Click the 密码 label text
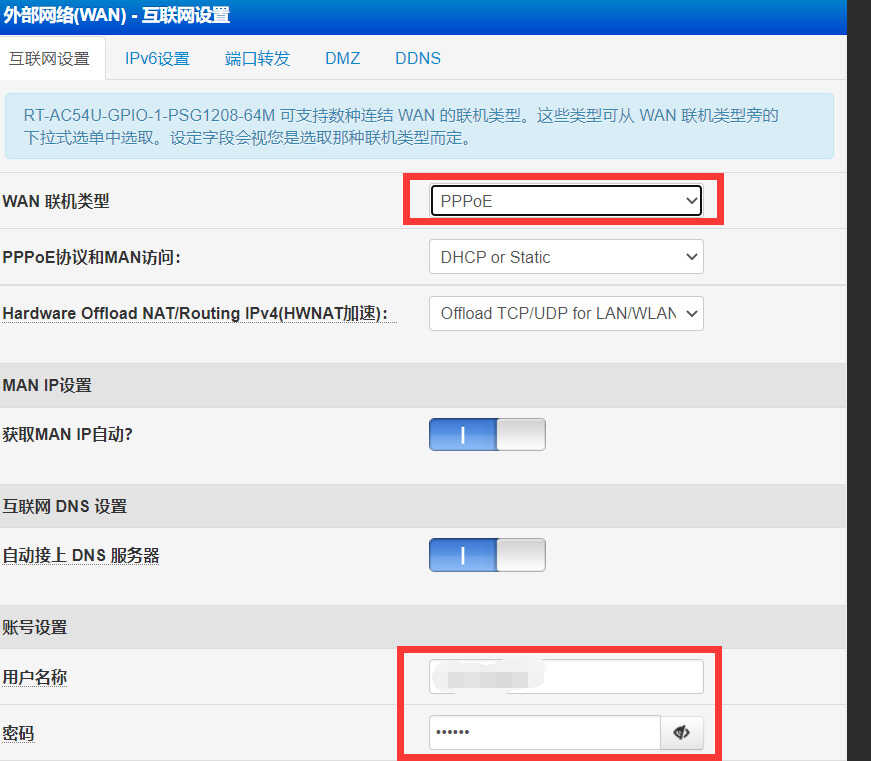Image resolution: width=871 pixels, height=761 pixels. click(x=18, y=733)
